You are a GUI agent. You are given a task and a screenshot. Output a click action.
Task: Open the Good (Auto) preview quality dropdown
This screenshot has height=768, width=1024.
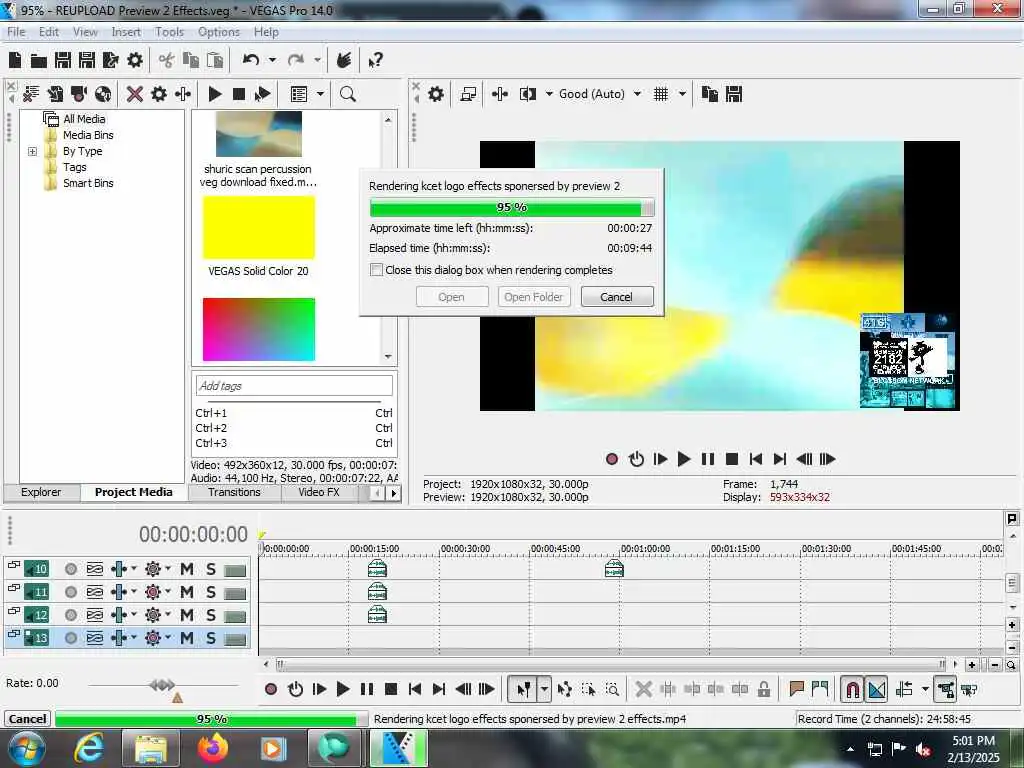637,94
